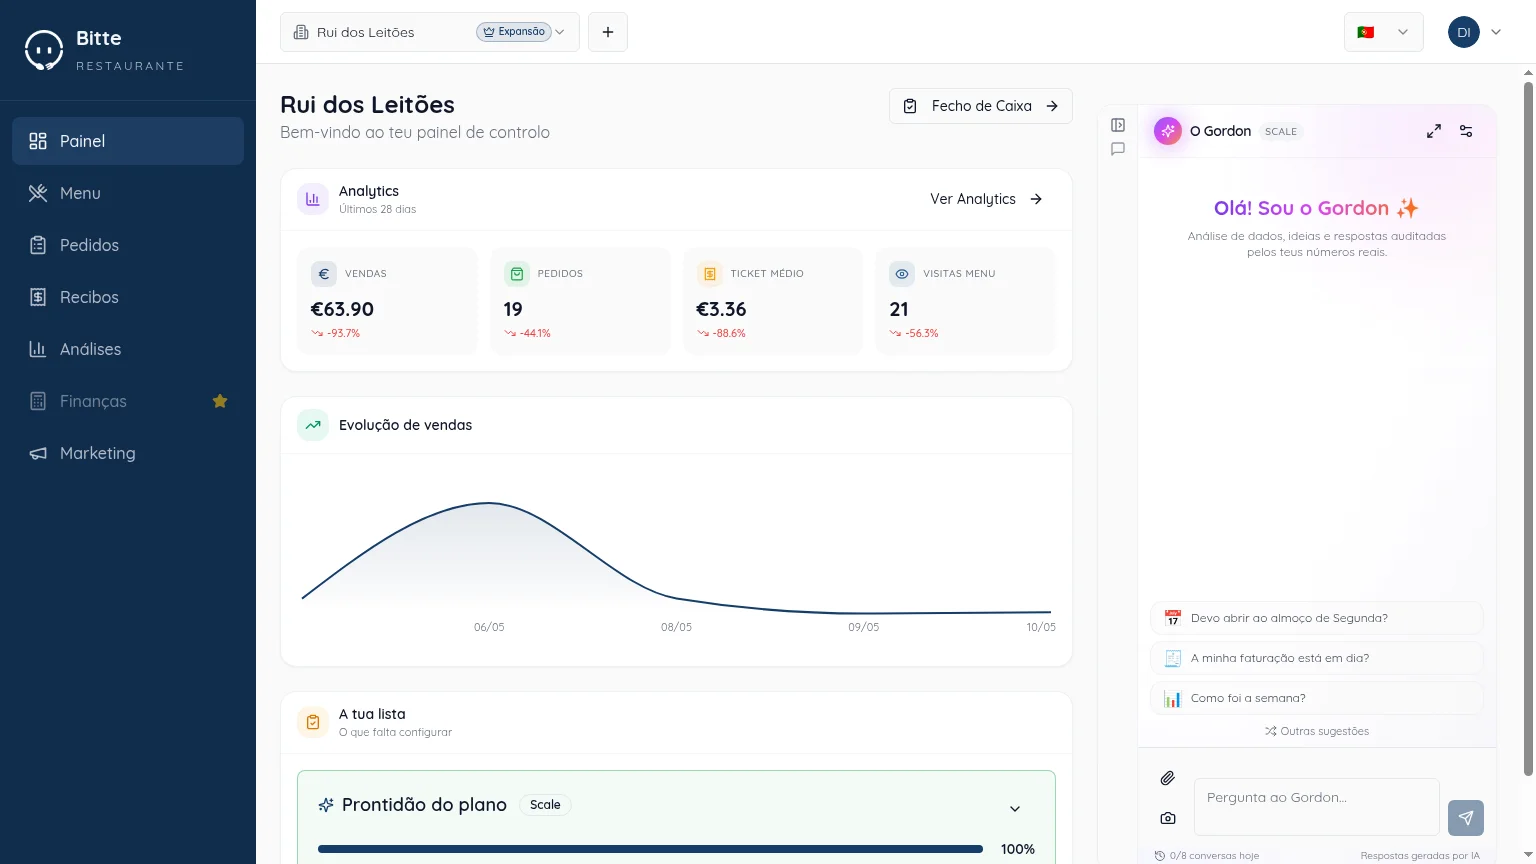Viewport: 1536px width, 864px height.
Task: Click the -56.3% visits change
Action: pyautogui.click(x=914, y=334)
